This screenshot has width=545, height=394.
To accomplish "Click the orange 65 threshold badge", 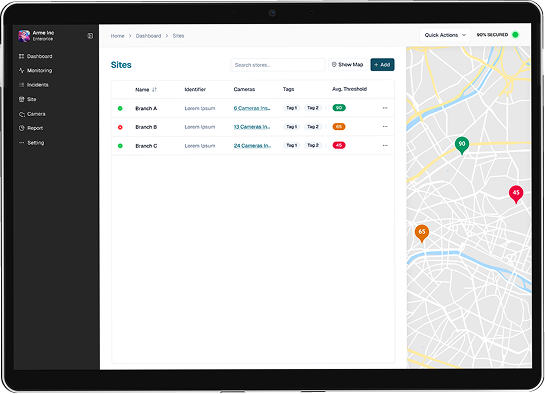I will 339,126.
